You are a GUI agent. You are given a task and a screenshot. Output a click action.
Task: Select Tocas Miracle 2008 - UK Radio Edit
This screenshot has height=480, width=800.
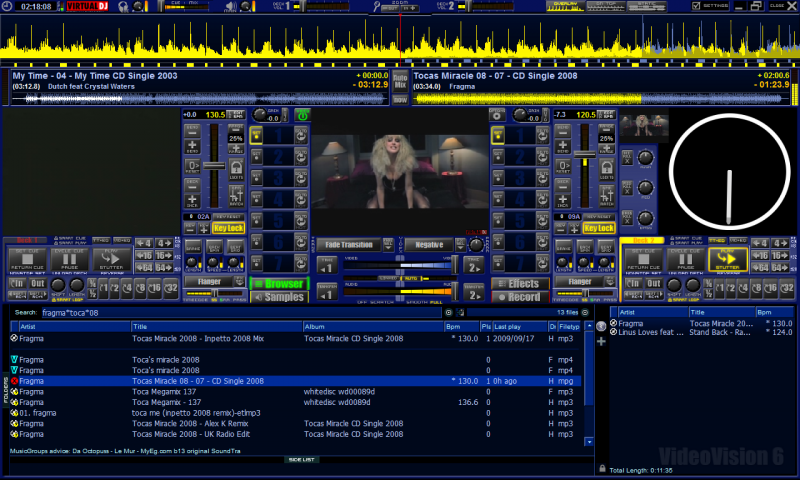point(295,434)
